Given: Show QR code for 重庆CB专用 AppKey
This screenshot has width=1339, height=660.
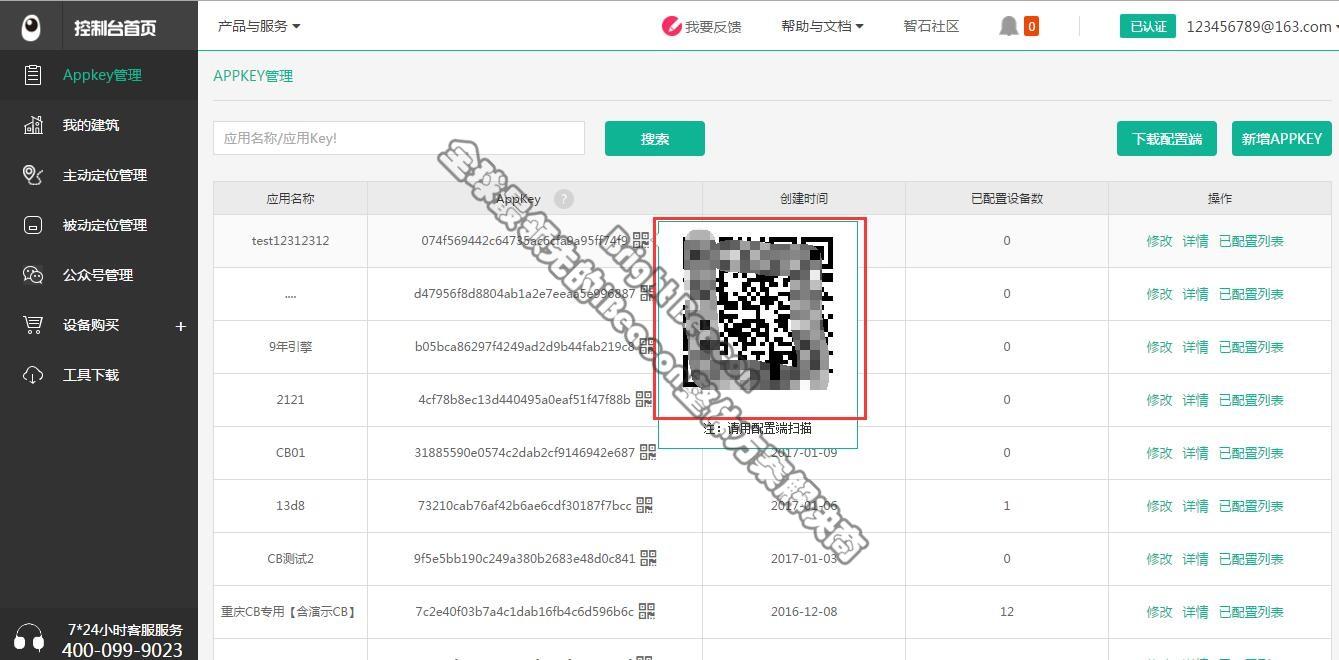Looking at the screenshot, I should click(646, 611).
